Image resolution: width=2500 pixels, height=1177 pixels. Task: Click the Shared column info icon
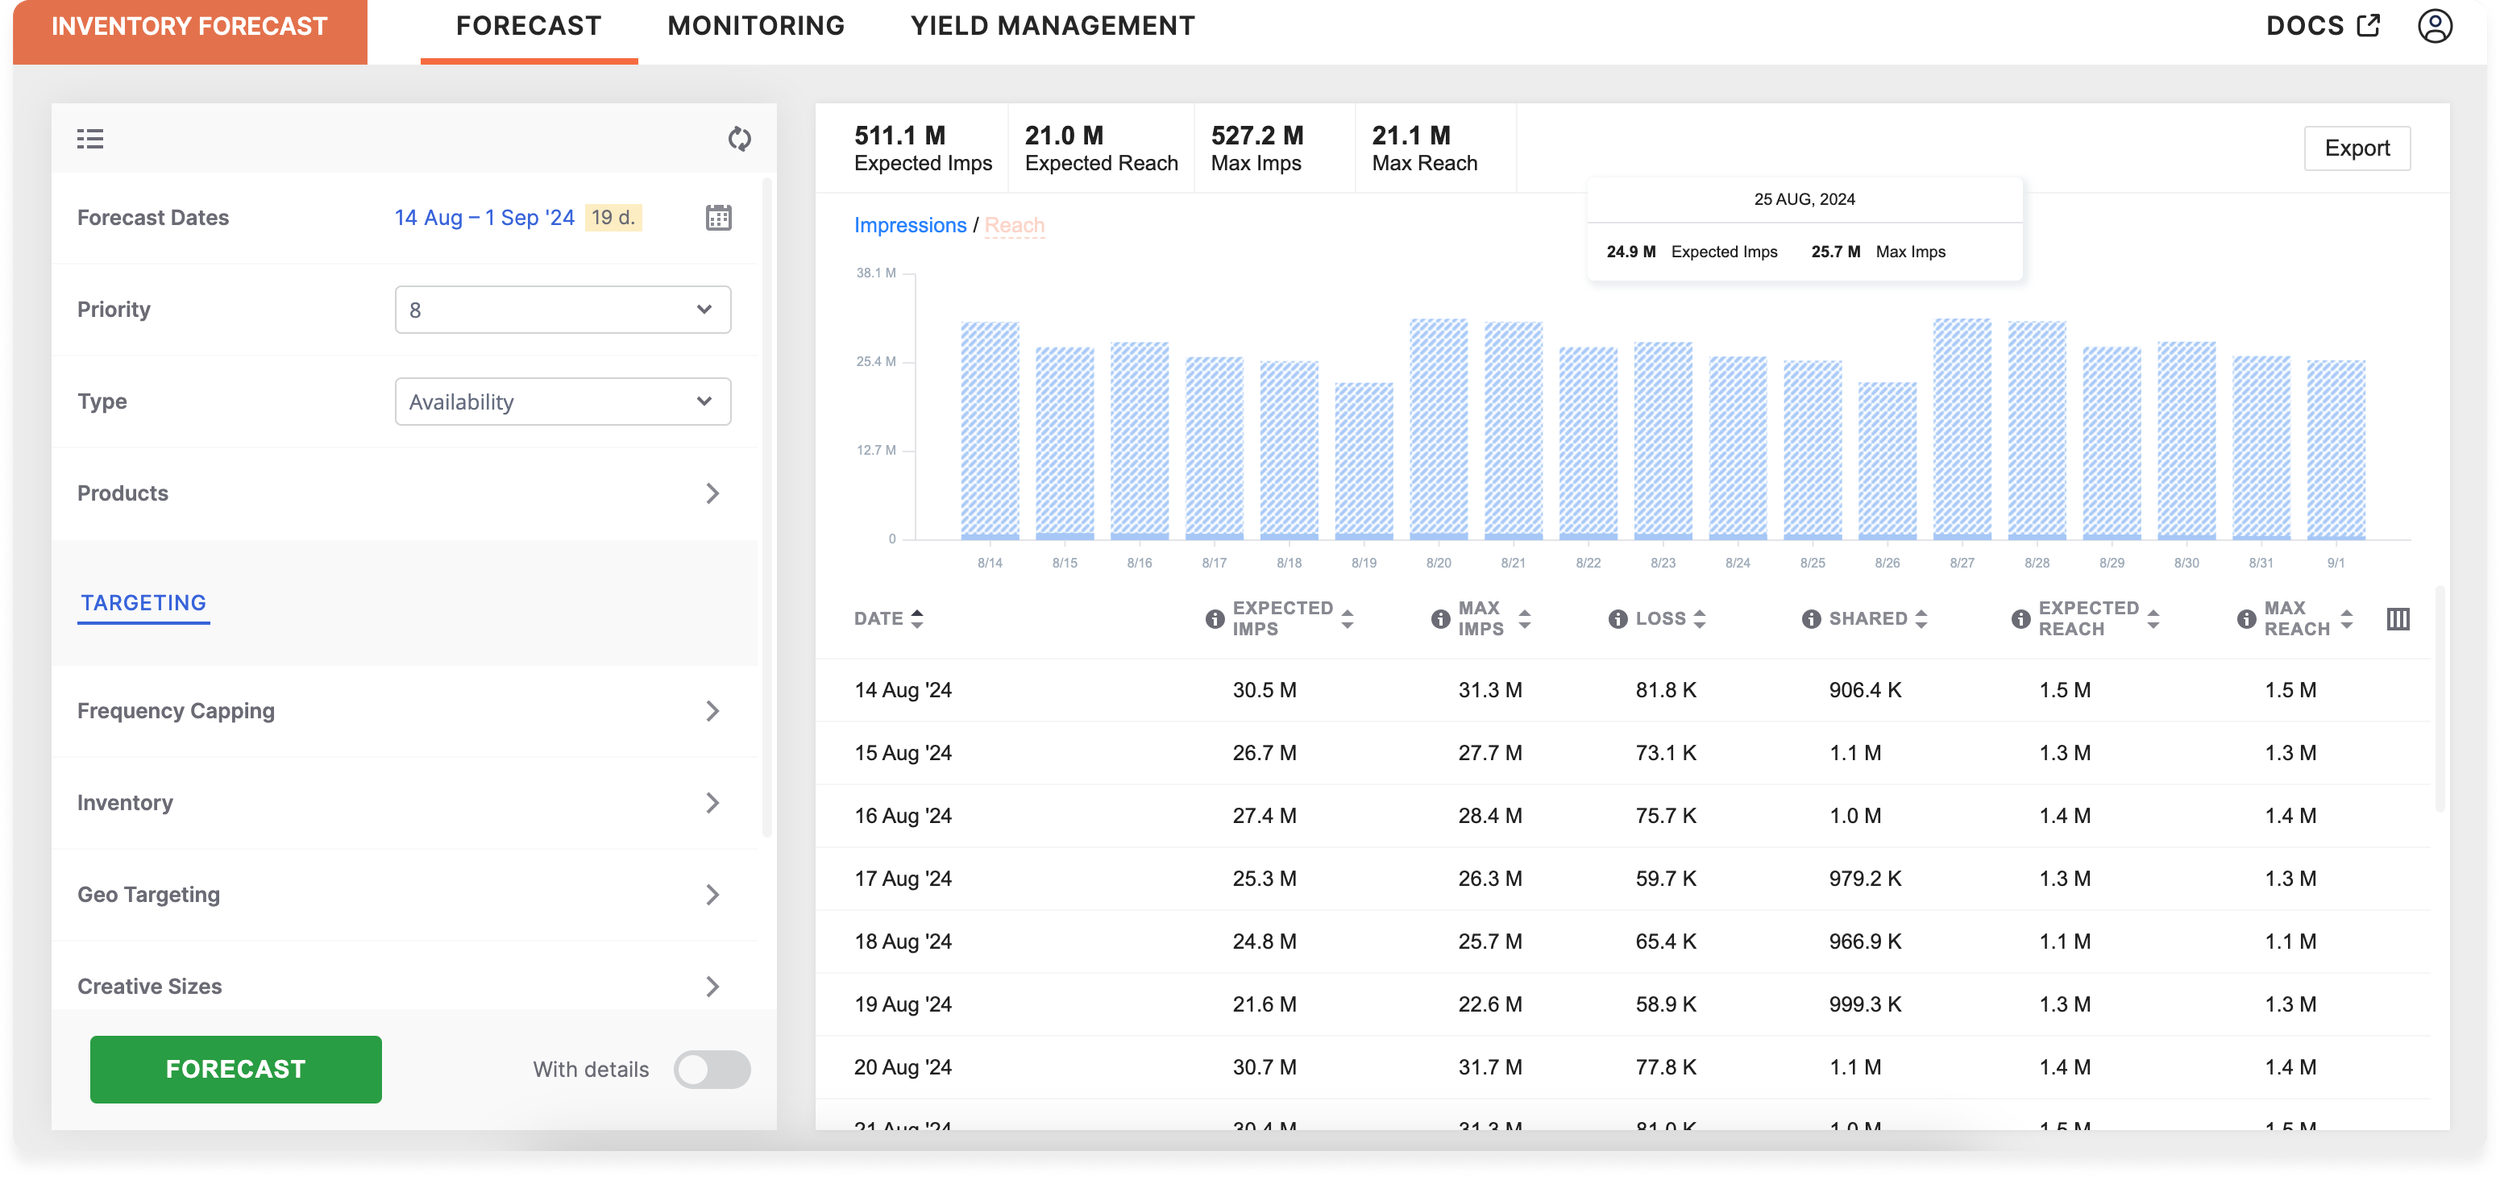pos(1811,619)
